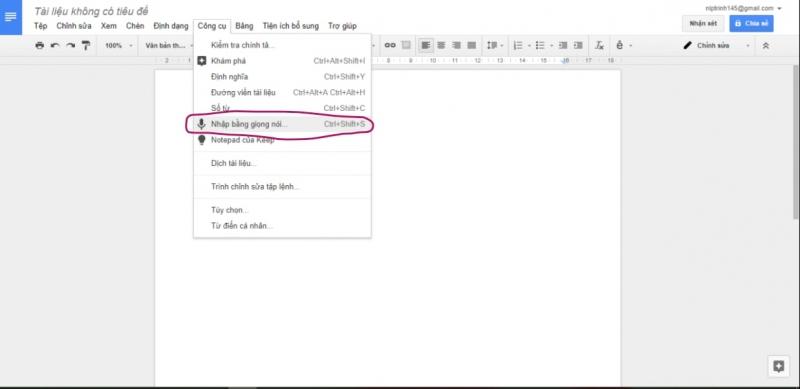
Task: Open account menu arrow next to email
Action: pyautogui.click(x=779, y=8)
